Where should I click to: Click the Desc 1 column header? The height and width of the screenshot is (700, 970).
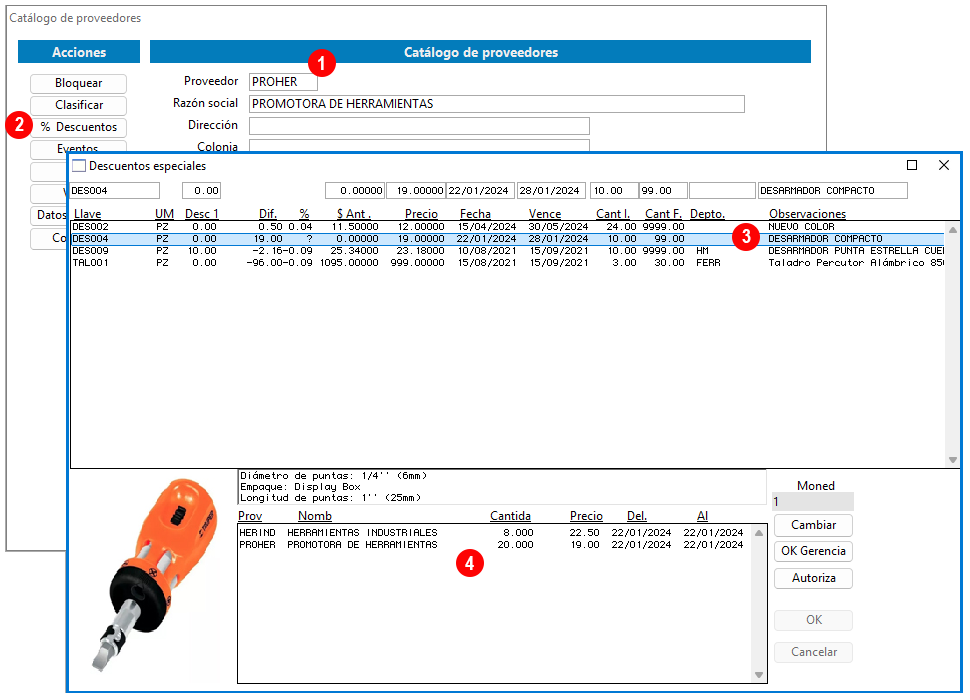(x=202, y=214)
